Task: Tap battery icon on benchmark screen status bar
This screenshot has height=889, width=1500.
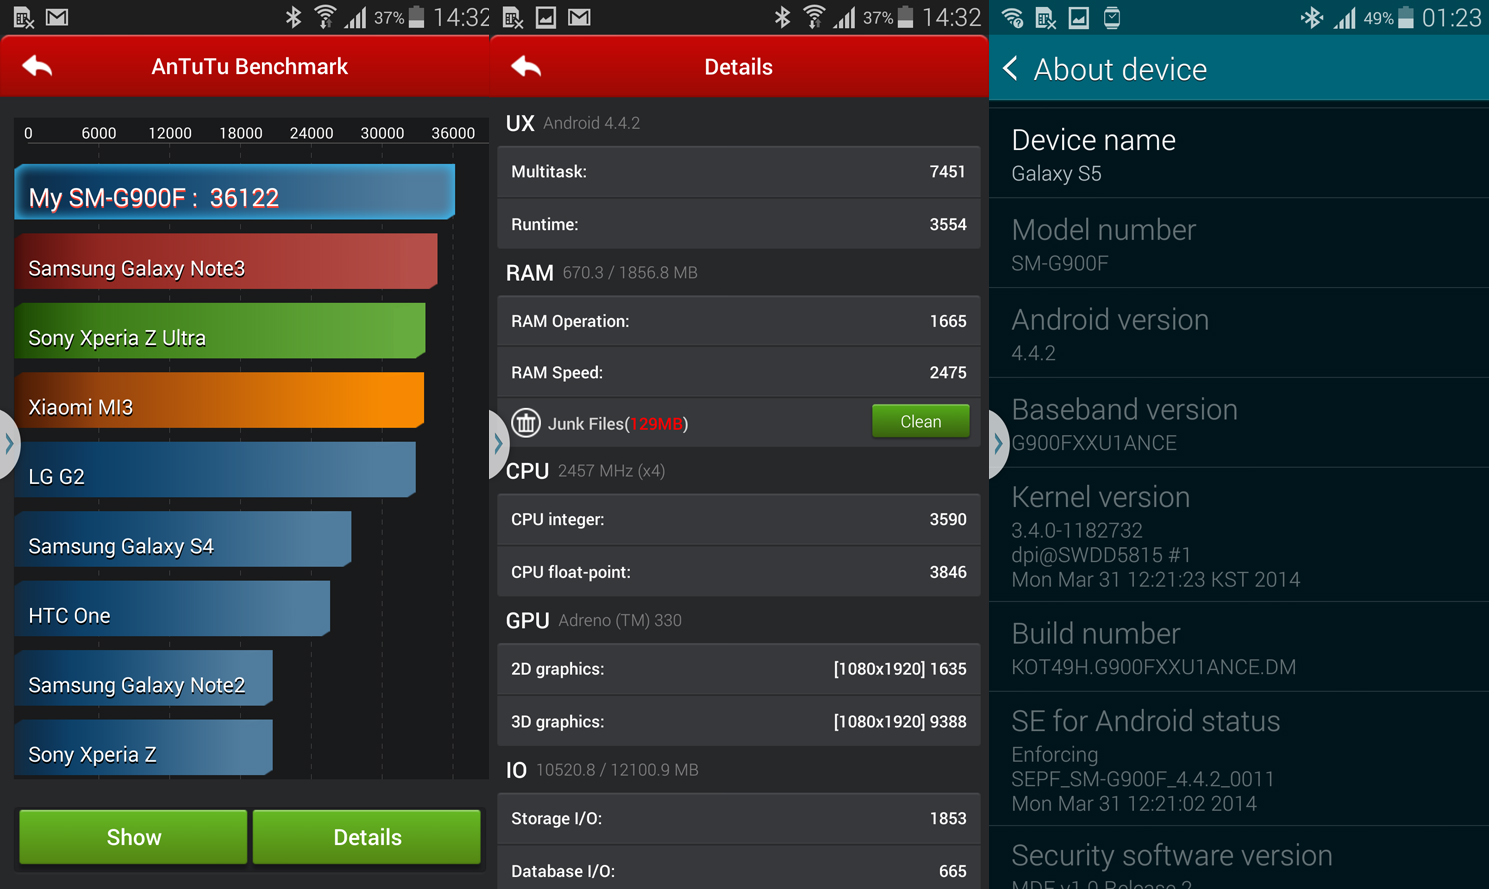Action: pyautogui.click(x=417, y=17)
